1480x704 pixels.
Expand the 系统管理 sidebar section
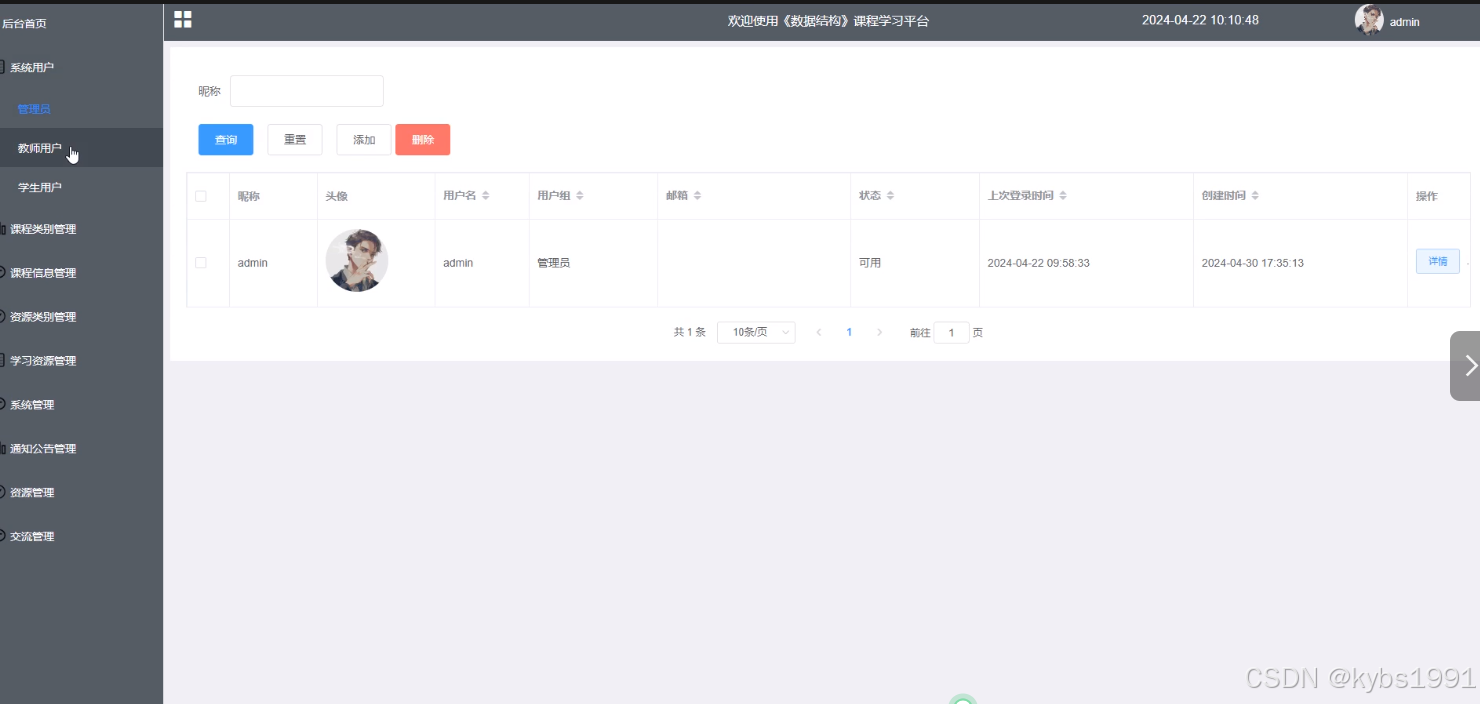(81, 405)
